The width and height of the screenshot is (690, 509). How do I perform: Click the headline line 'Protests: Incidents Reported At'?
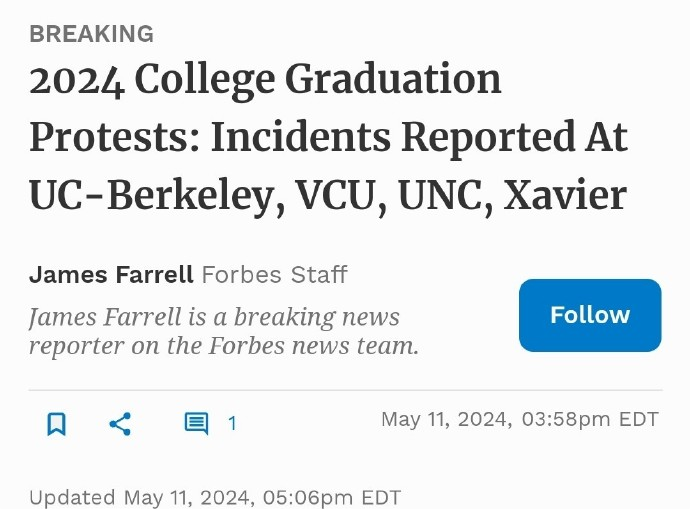[328, 137]
